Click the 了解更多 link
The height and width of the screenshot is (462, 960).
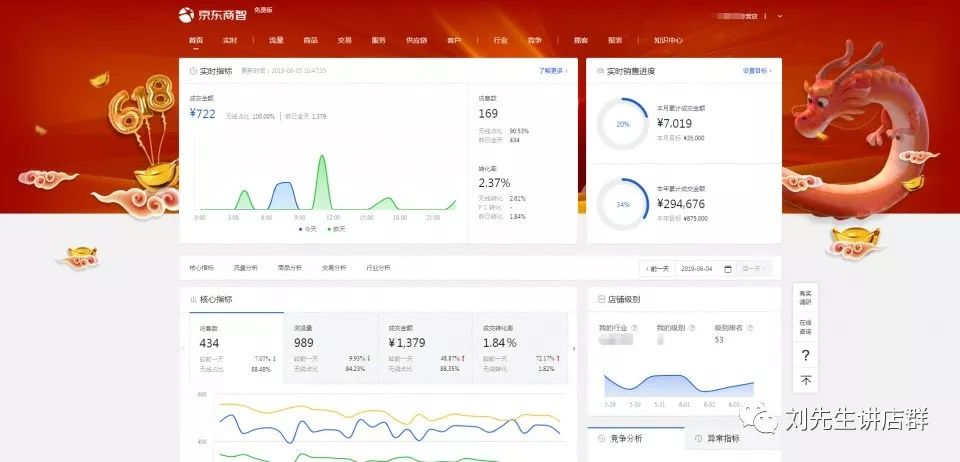coord(553,71)
